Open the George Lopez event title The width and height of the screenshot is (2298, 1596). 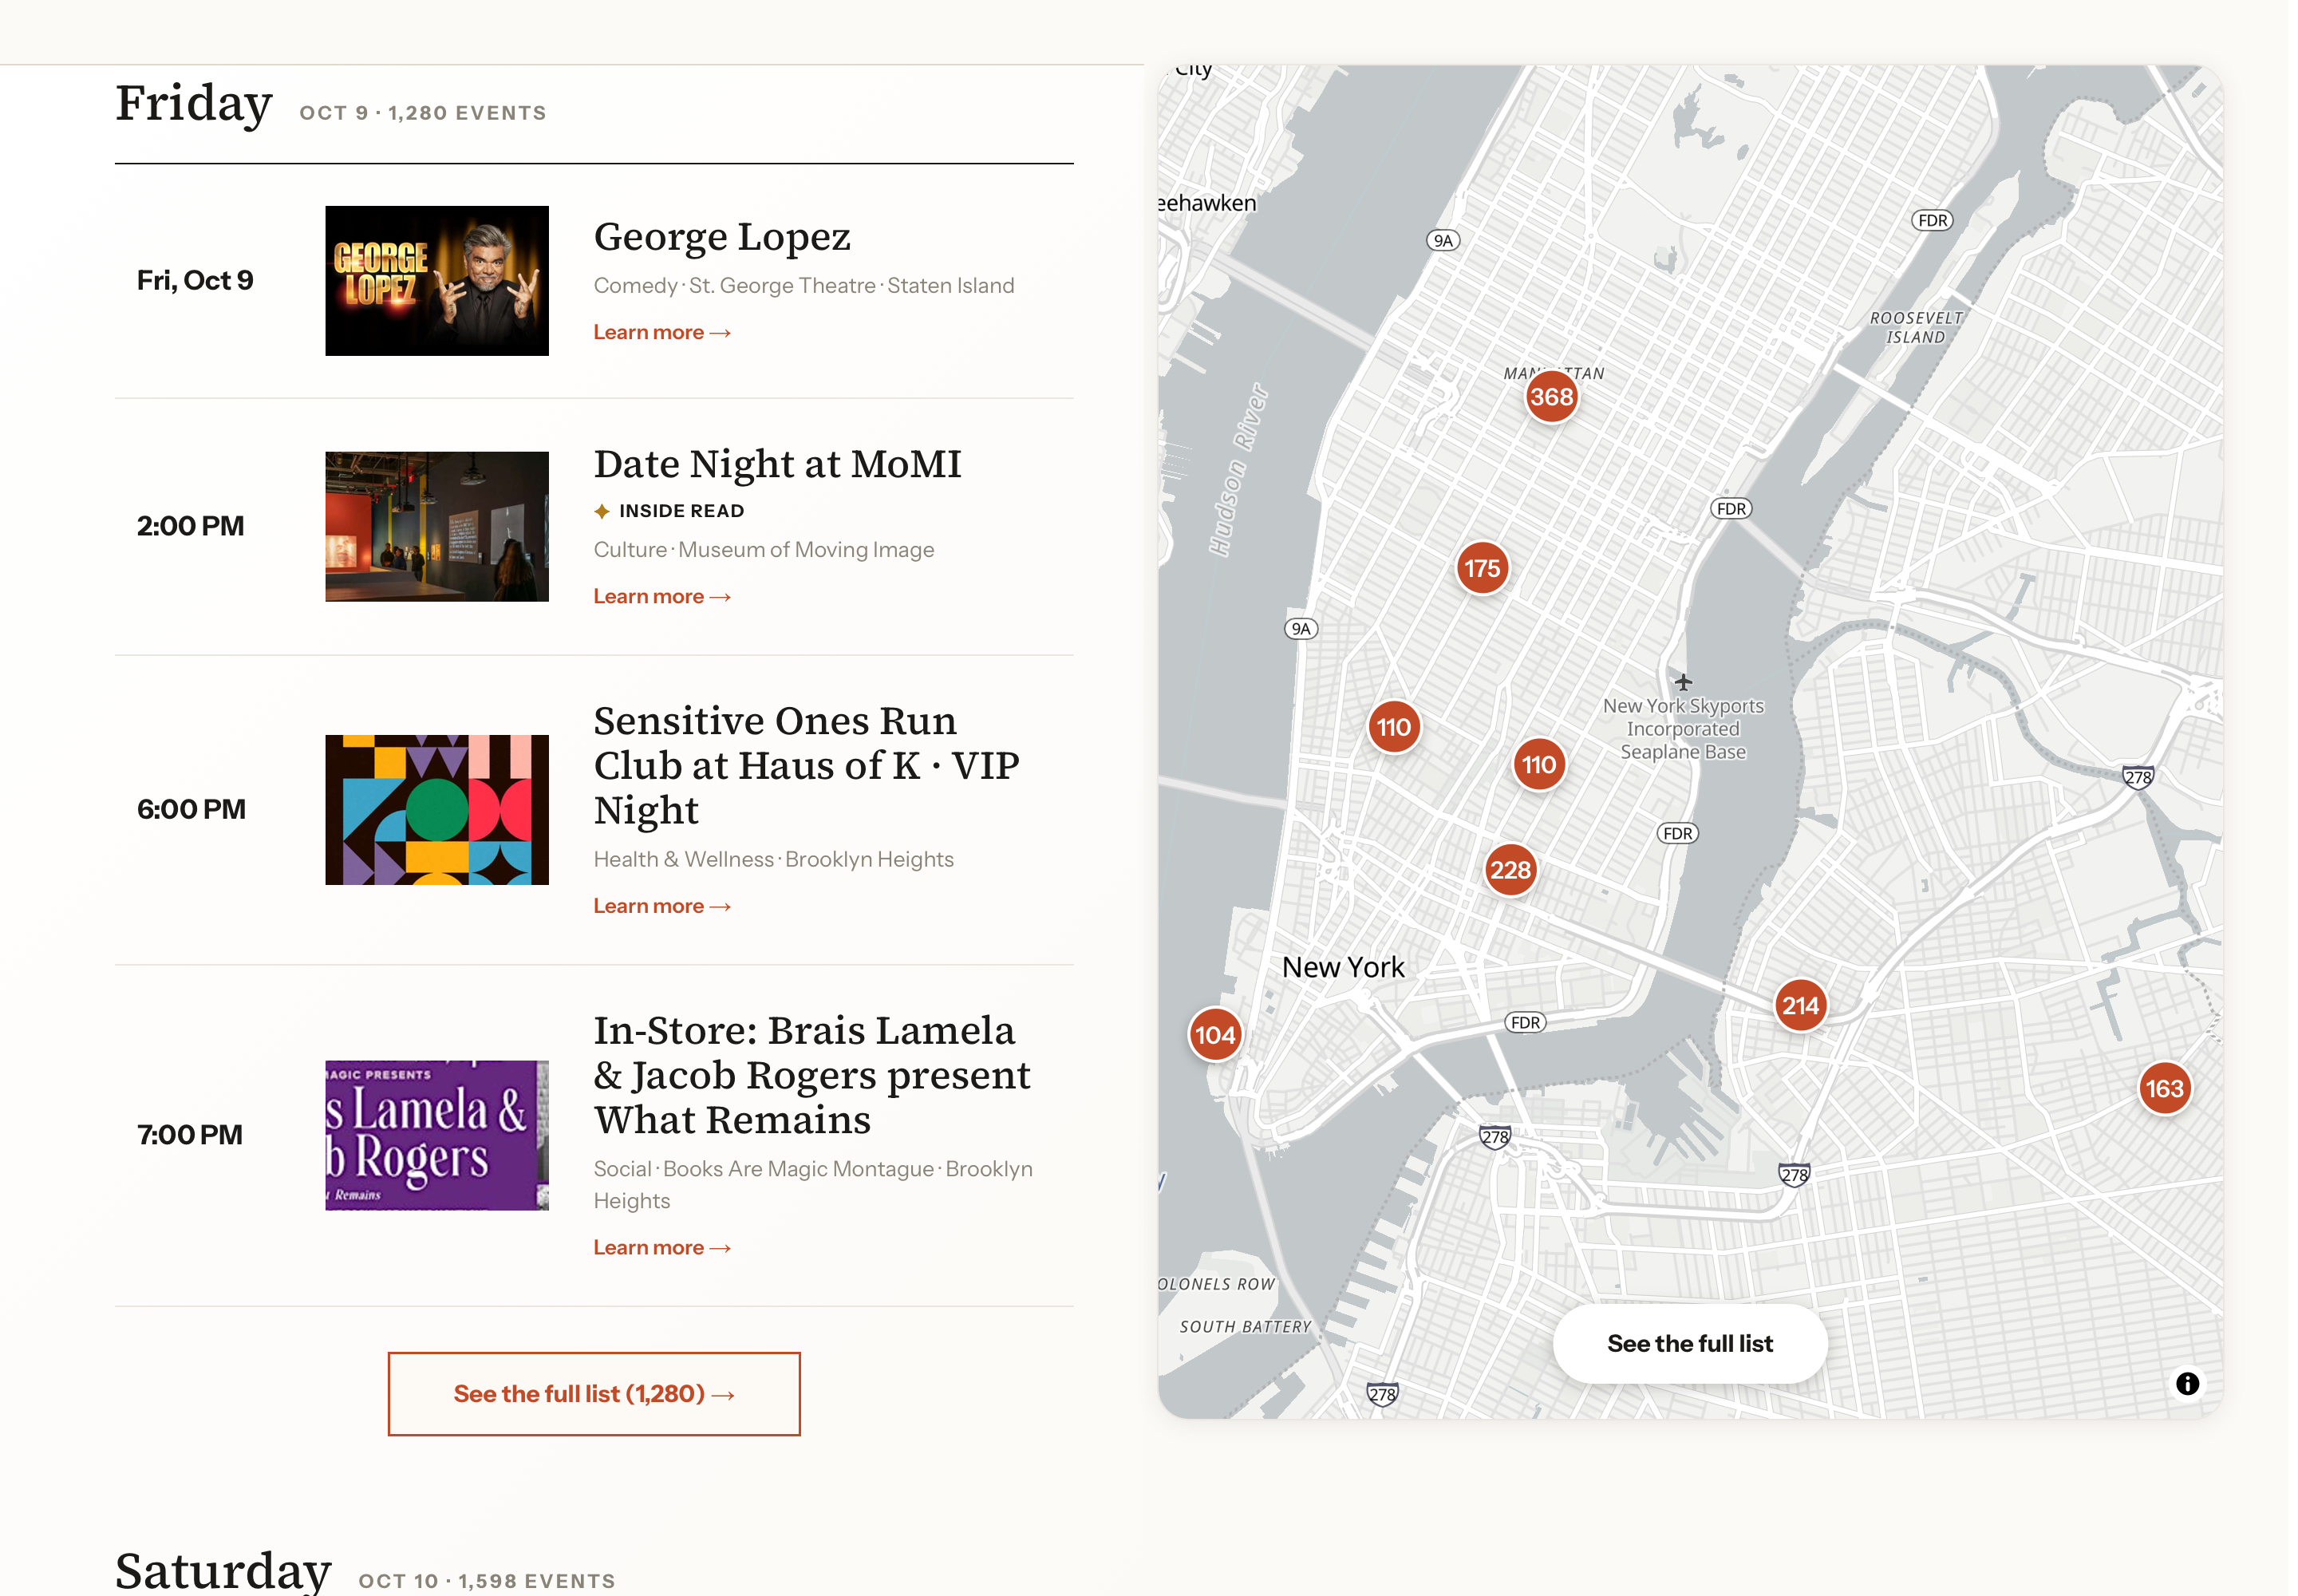721,237
